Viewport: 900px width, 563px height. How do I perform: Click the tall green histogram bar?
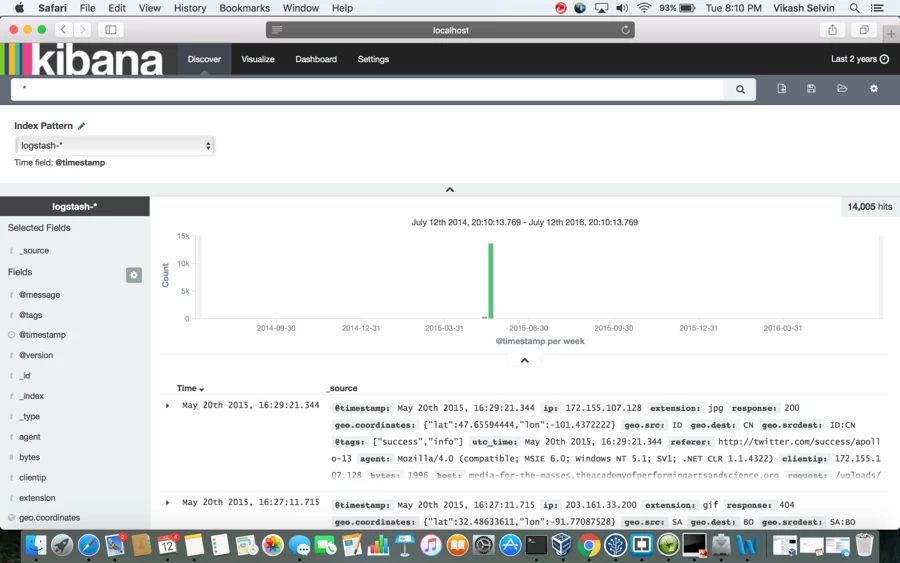pyautogui.click(x=491, y=281)
